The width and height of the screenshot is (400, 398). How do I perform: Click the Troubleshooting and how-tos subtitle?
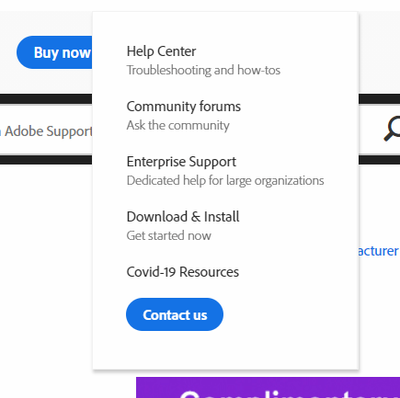coord(203,70)
